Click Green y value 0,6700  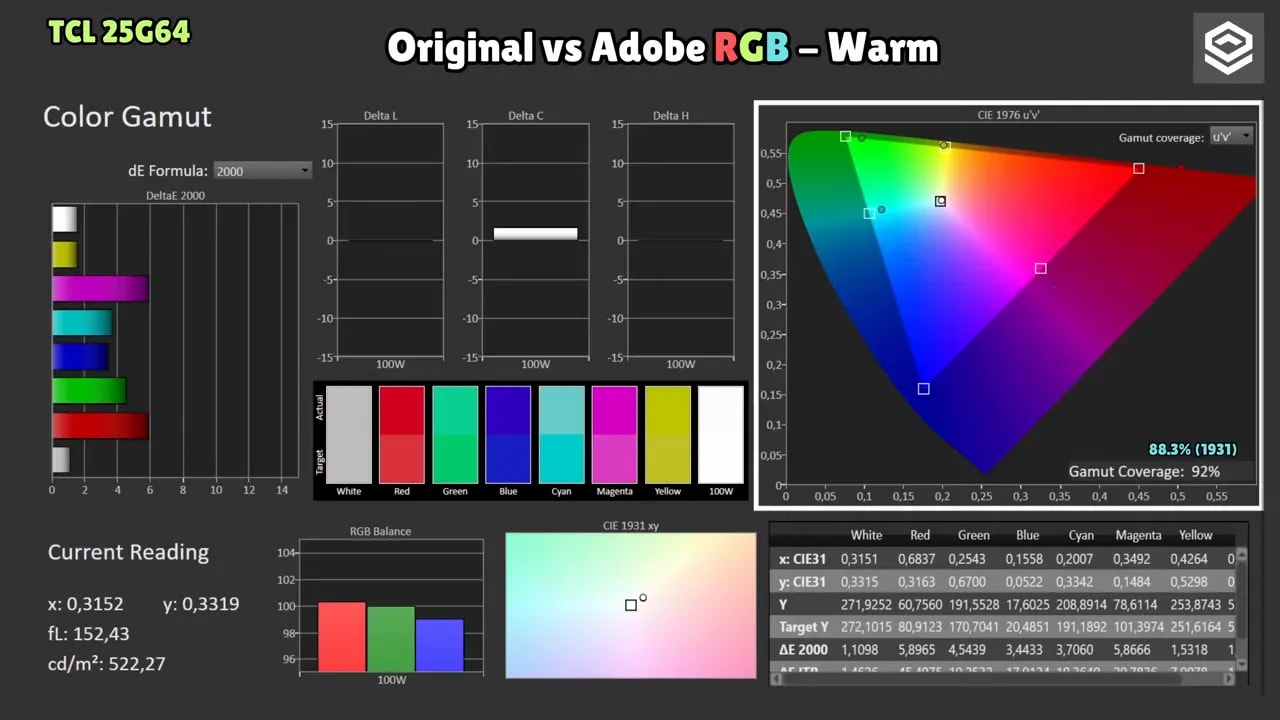(x=967, y=582)
